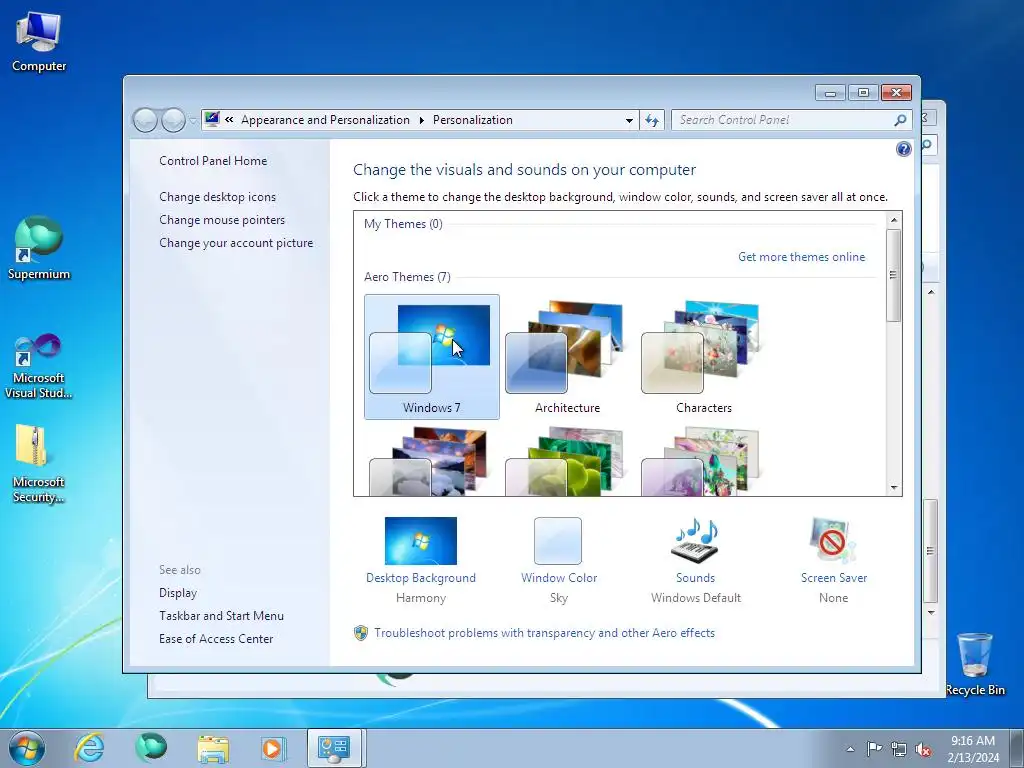This screenshot has height=768, width=1024.
Task: Open the Windows Start menu orb
Action: 27,748
